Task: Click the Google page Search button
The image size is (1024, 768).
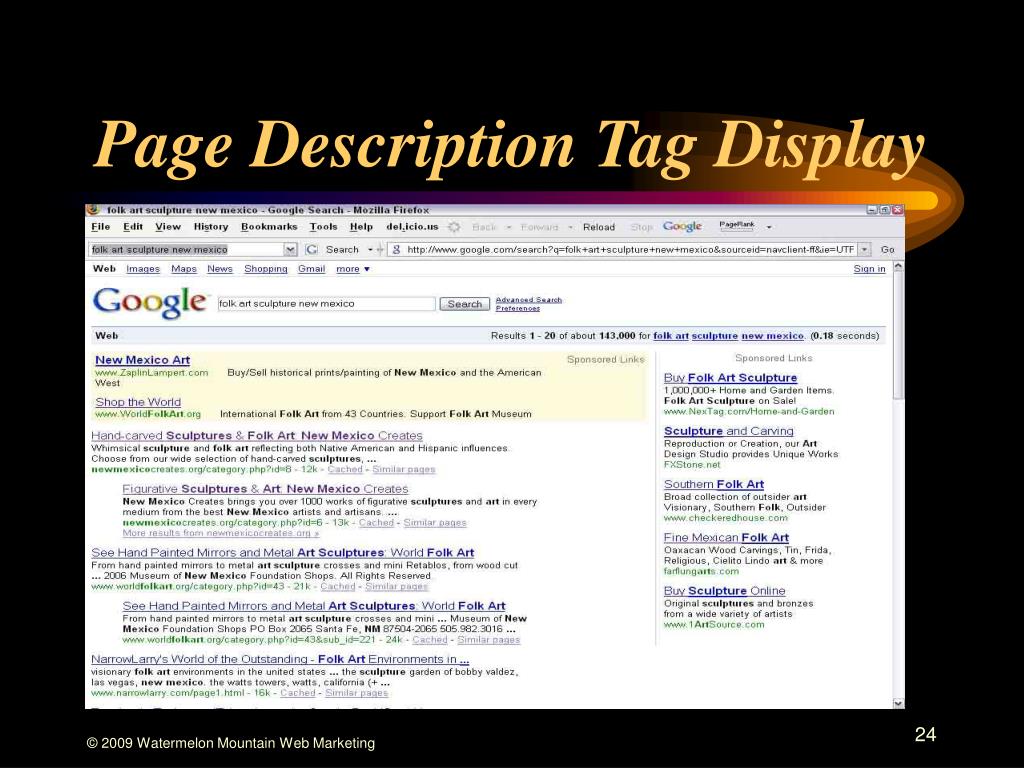Action: pos(464,304)
